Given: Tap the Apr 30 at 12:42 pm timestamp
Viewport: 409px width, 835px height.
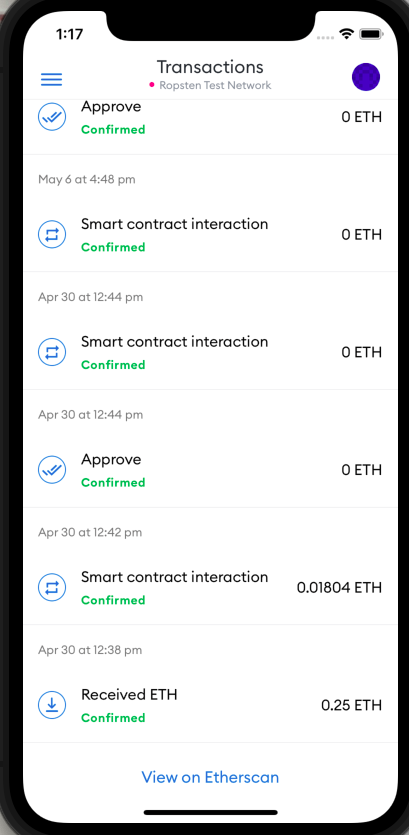Looking at the screenshot, I should click(x=90, y=532).
